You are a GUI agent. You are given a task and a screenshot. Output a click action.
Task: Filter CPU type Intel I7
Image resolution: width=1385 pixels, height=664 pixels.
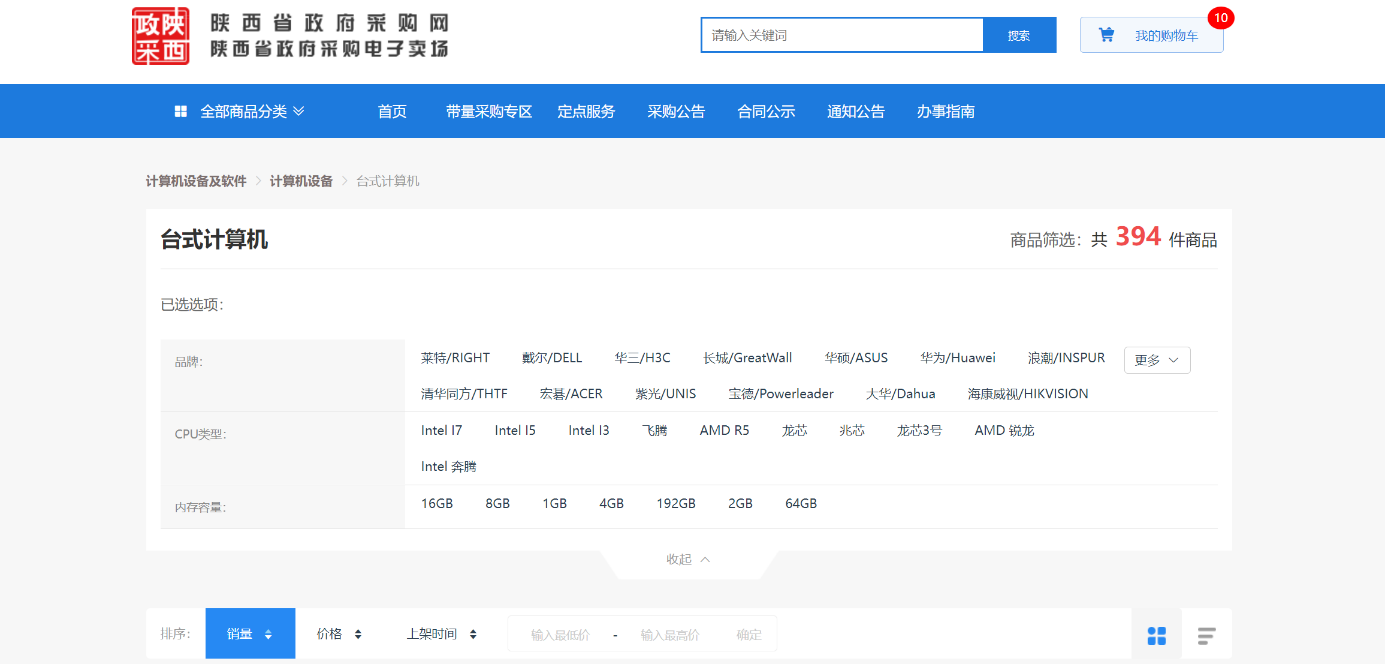coord(442,431)
